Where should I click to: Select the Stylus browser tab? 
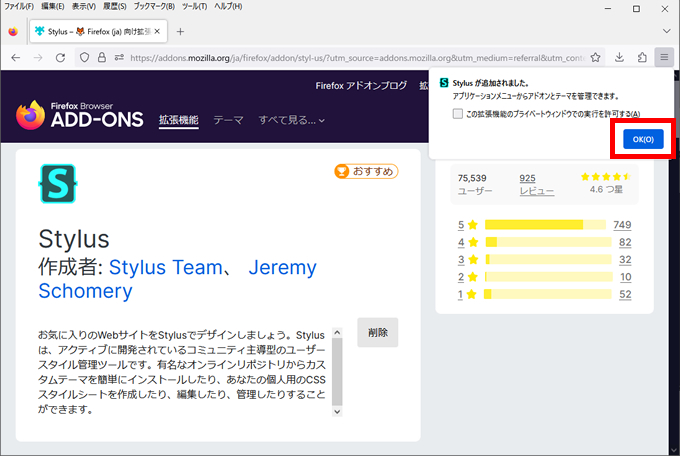coord(98,31)
